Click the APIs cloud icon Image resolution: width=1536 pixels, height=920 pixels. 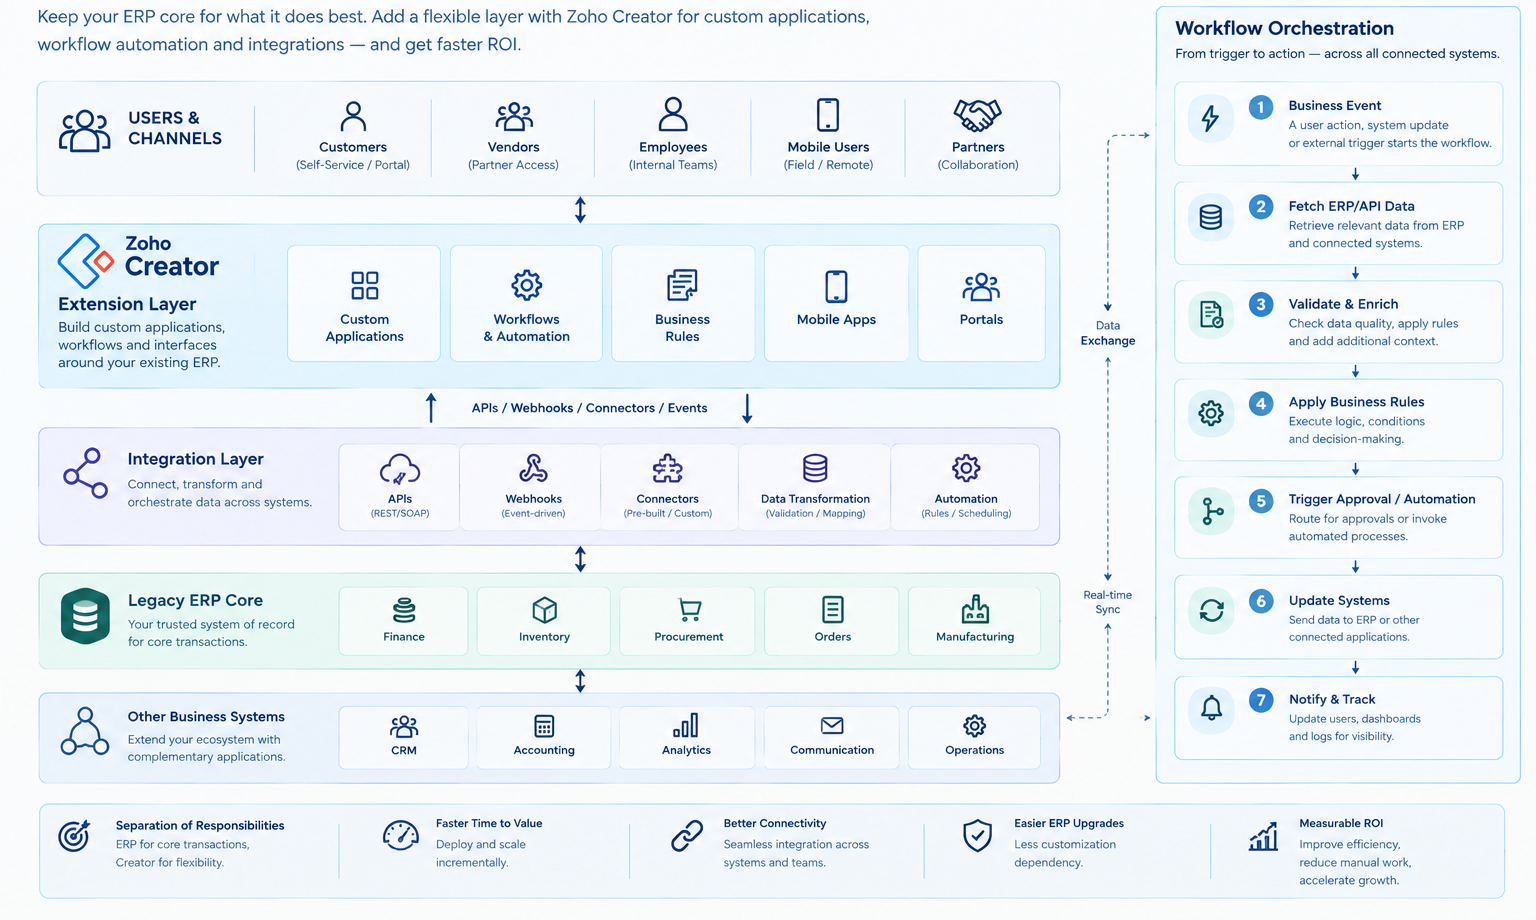[400, 469]
